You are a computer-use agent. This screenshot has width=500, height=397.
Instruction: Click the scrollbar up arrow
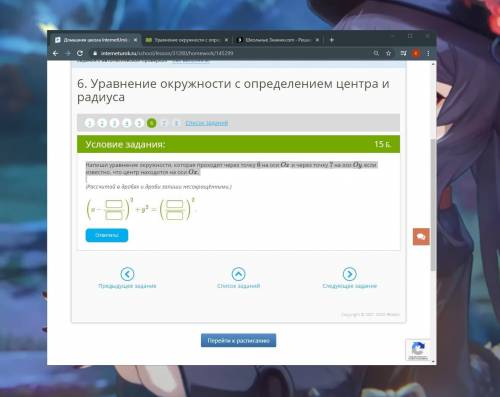pos(433,64)
